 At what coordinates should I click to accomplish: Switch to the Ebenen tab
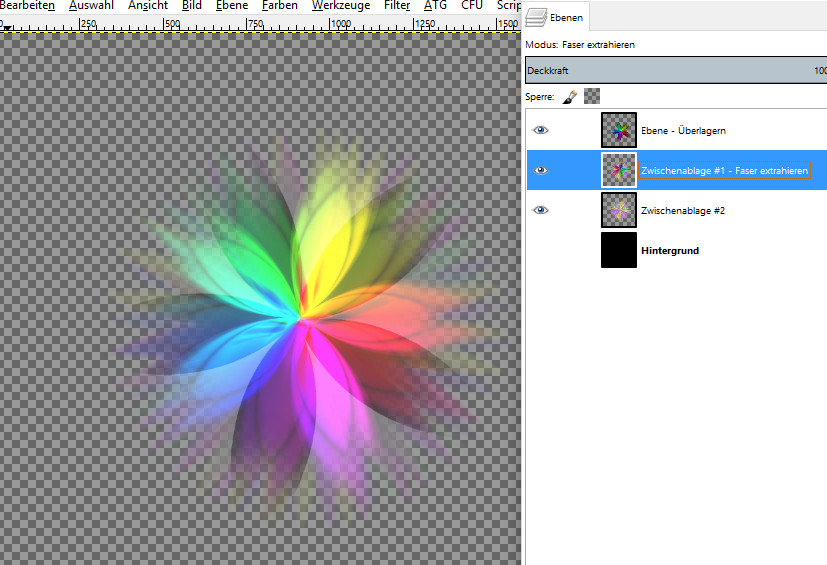tap(557, 17)
